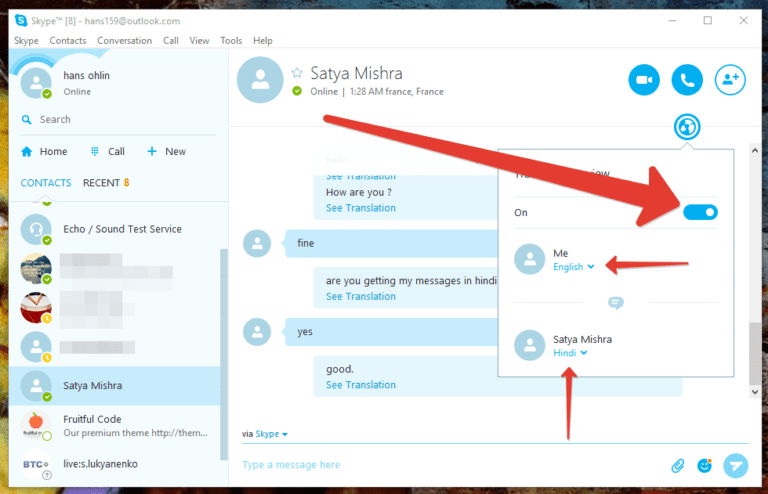Open the Help menu

263,41
